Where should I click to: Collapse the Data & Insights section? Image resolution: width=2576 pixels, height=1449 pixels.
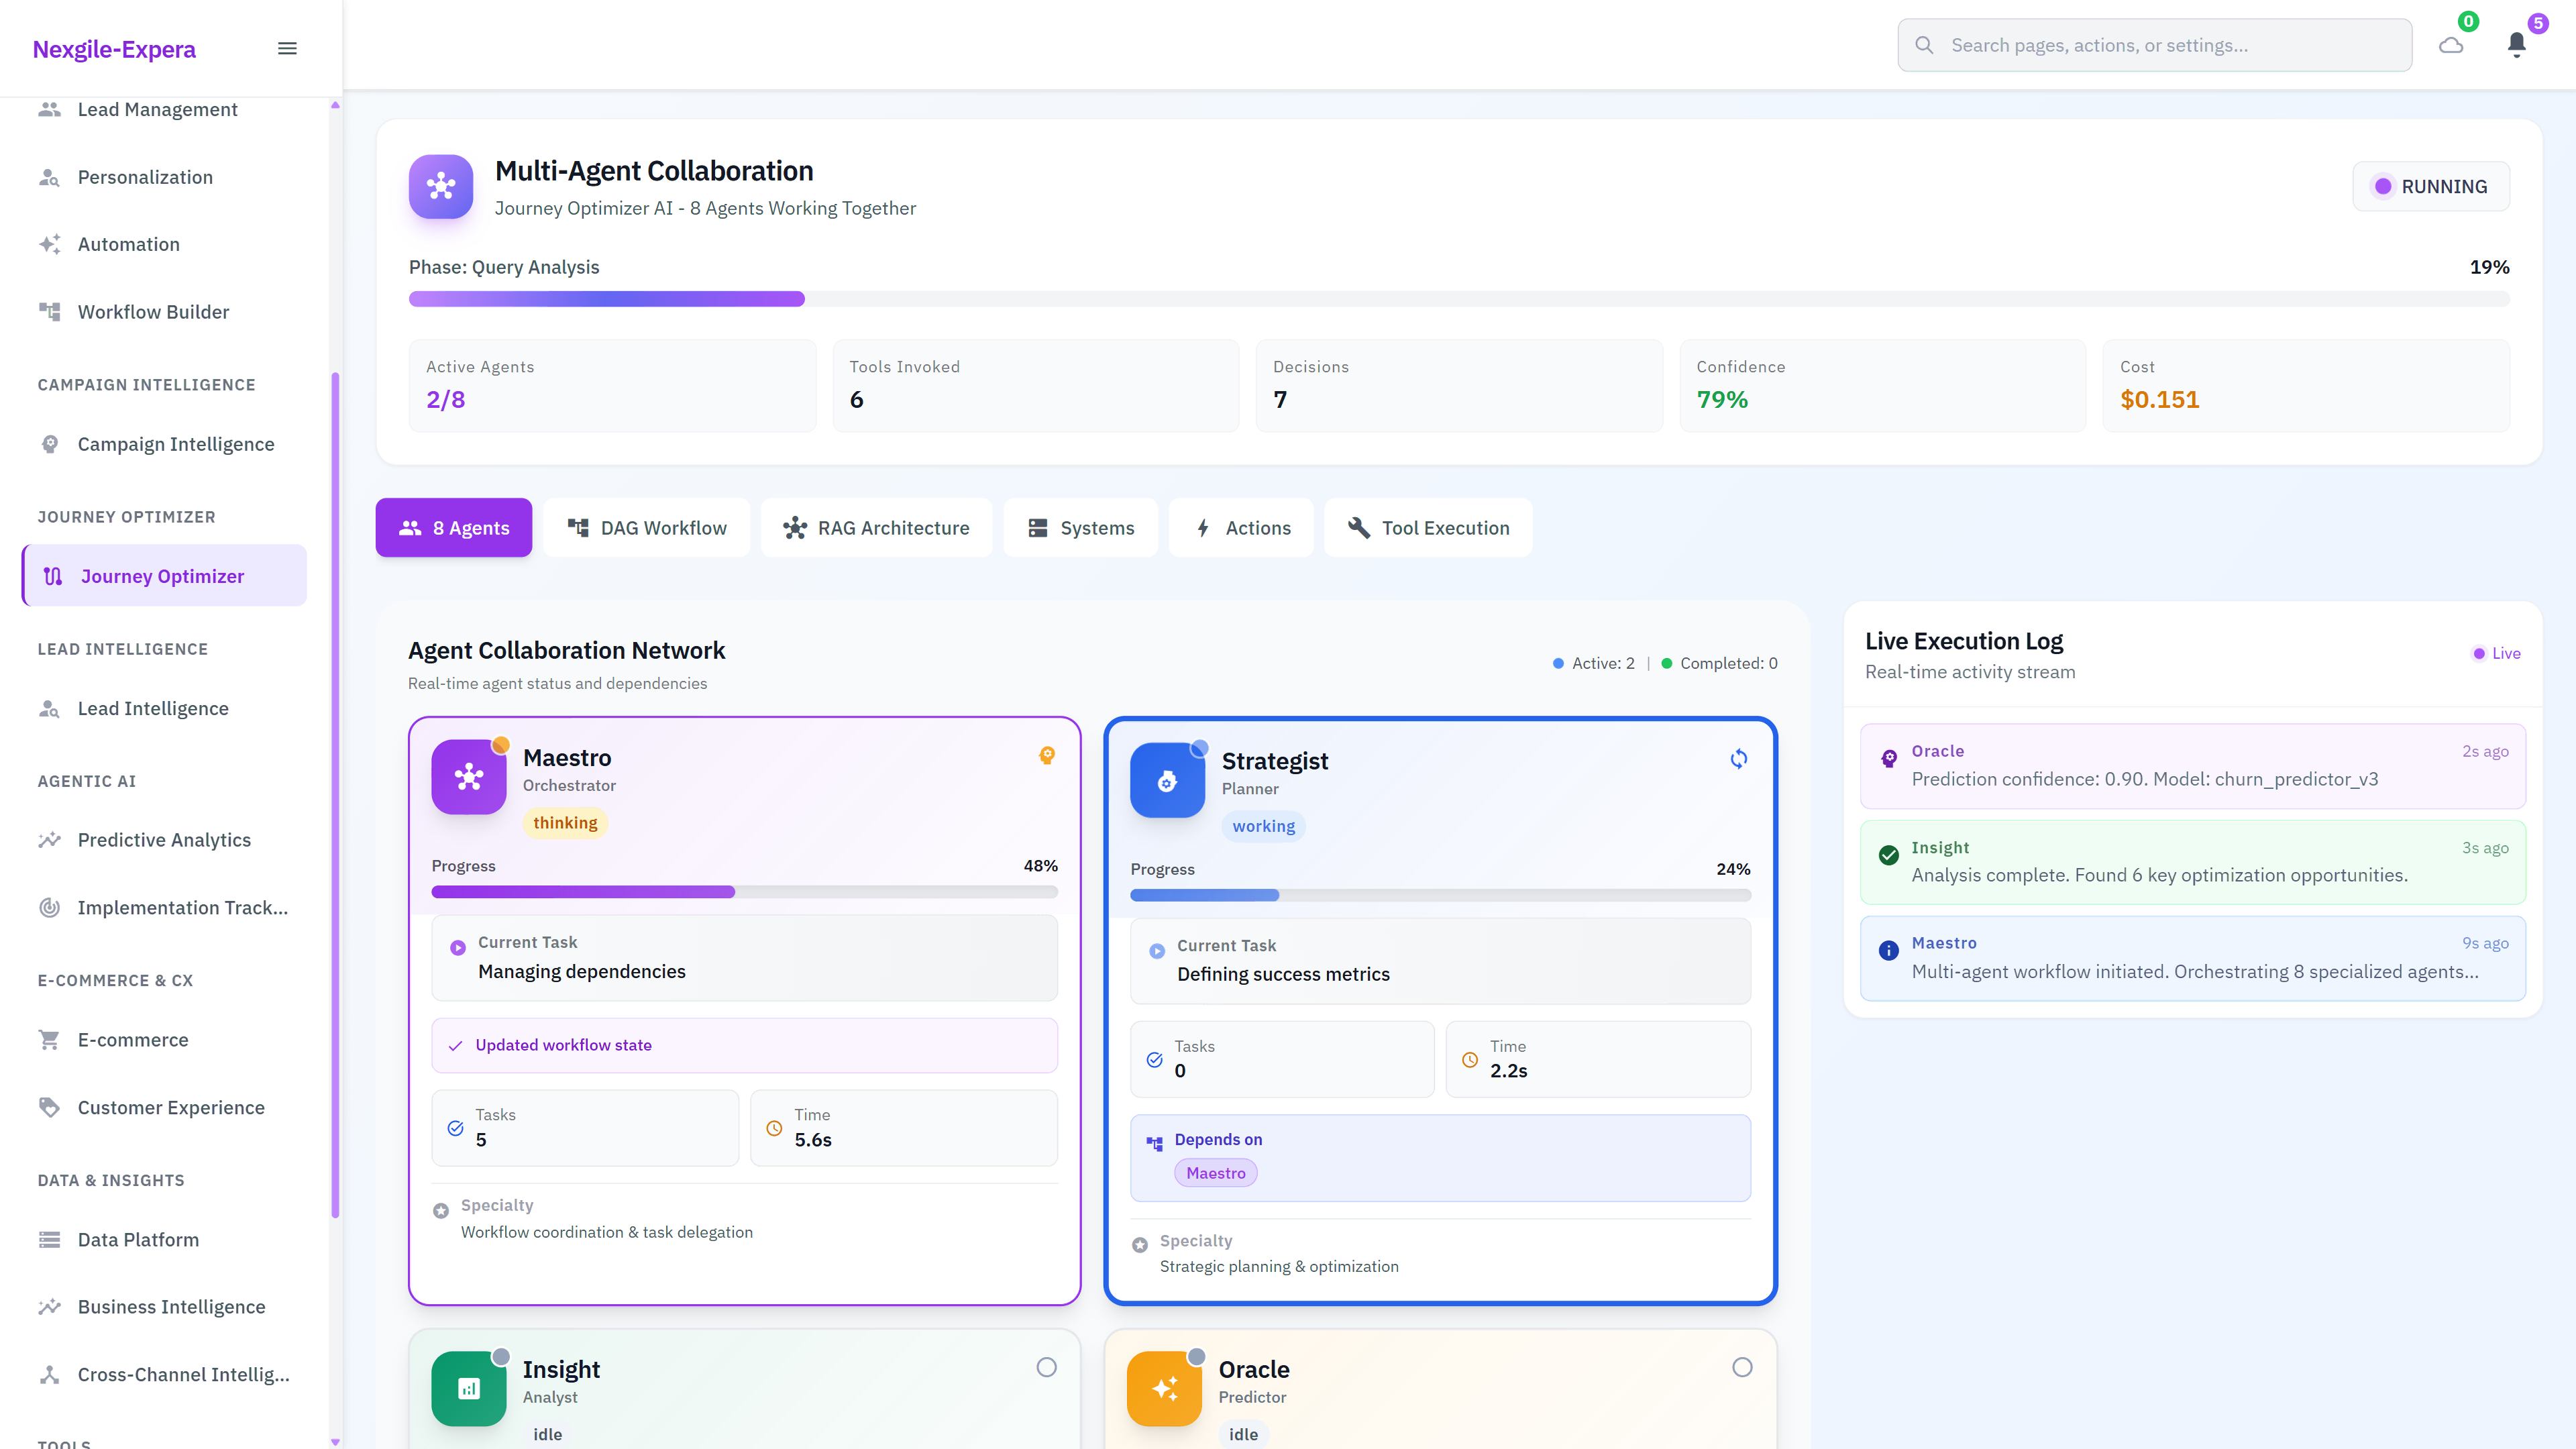coord(111,1180)
